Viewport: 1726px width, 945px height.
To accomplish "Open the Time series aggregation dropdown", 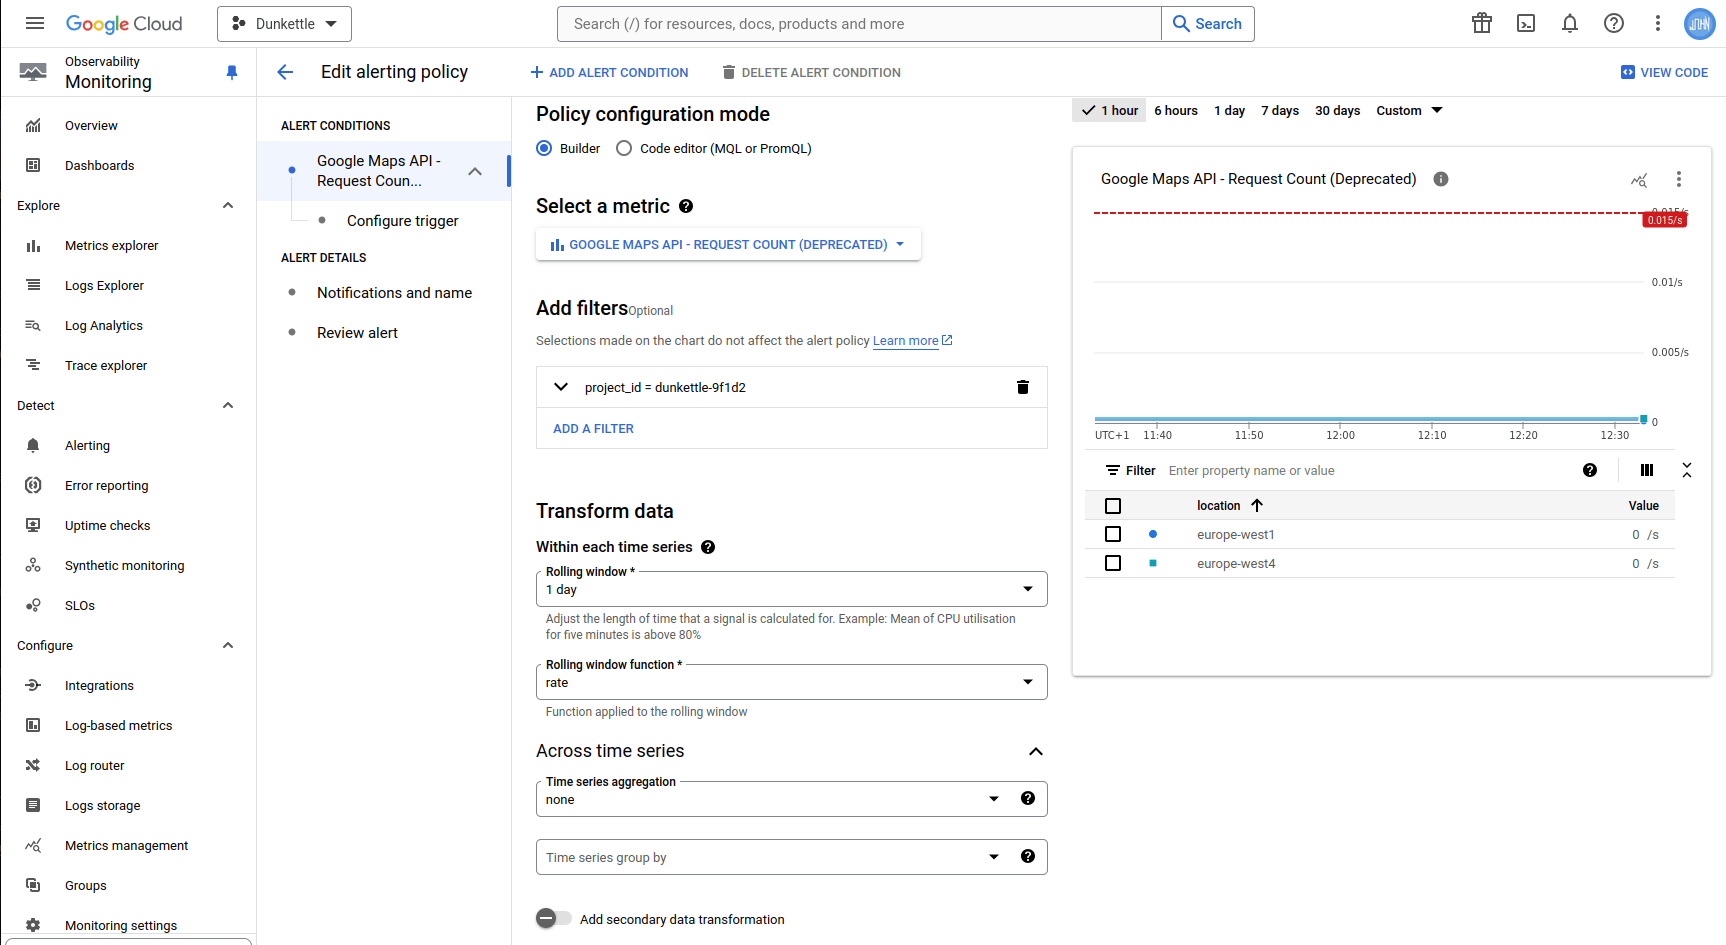I will (770, 799).
